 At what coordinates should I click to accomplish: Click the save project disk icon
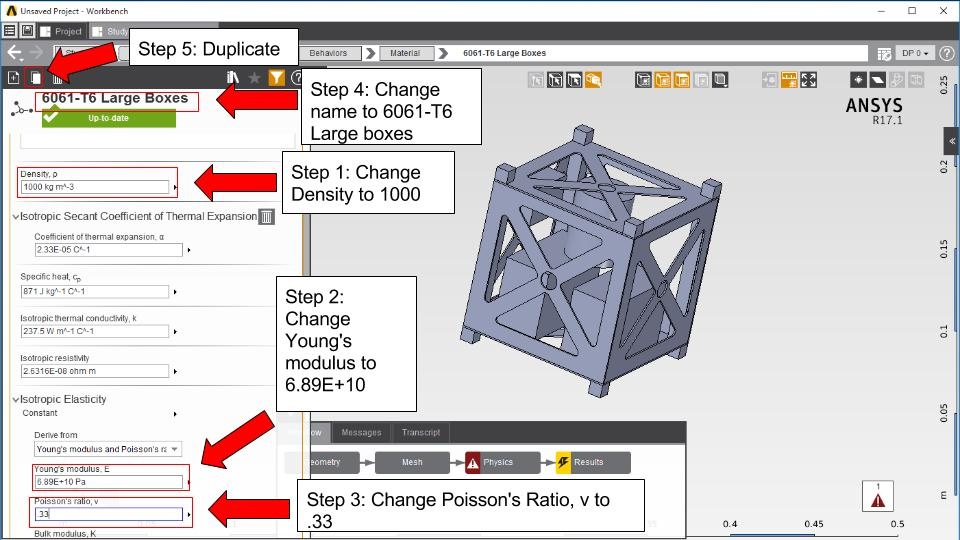(28, 31)
